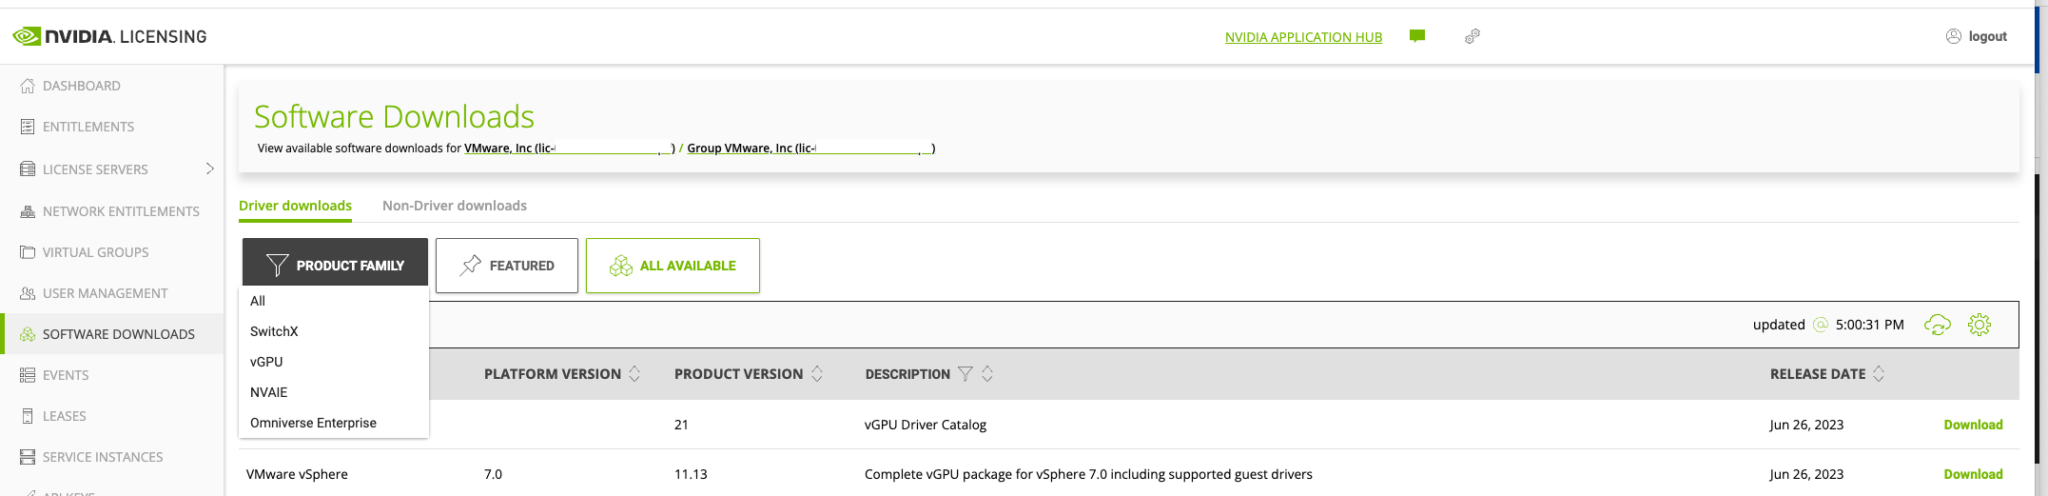
Task: Click the Description column filter icon
Action: click(965, 374)
